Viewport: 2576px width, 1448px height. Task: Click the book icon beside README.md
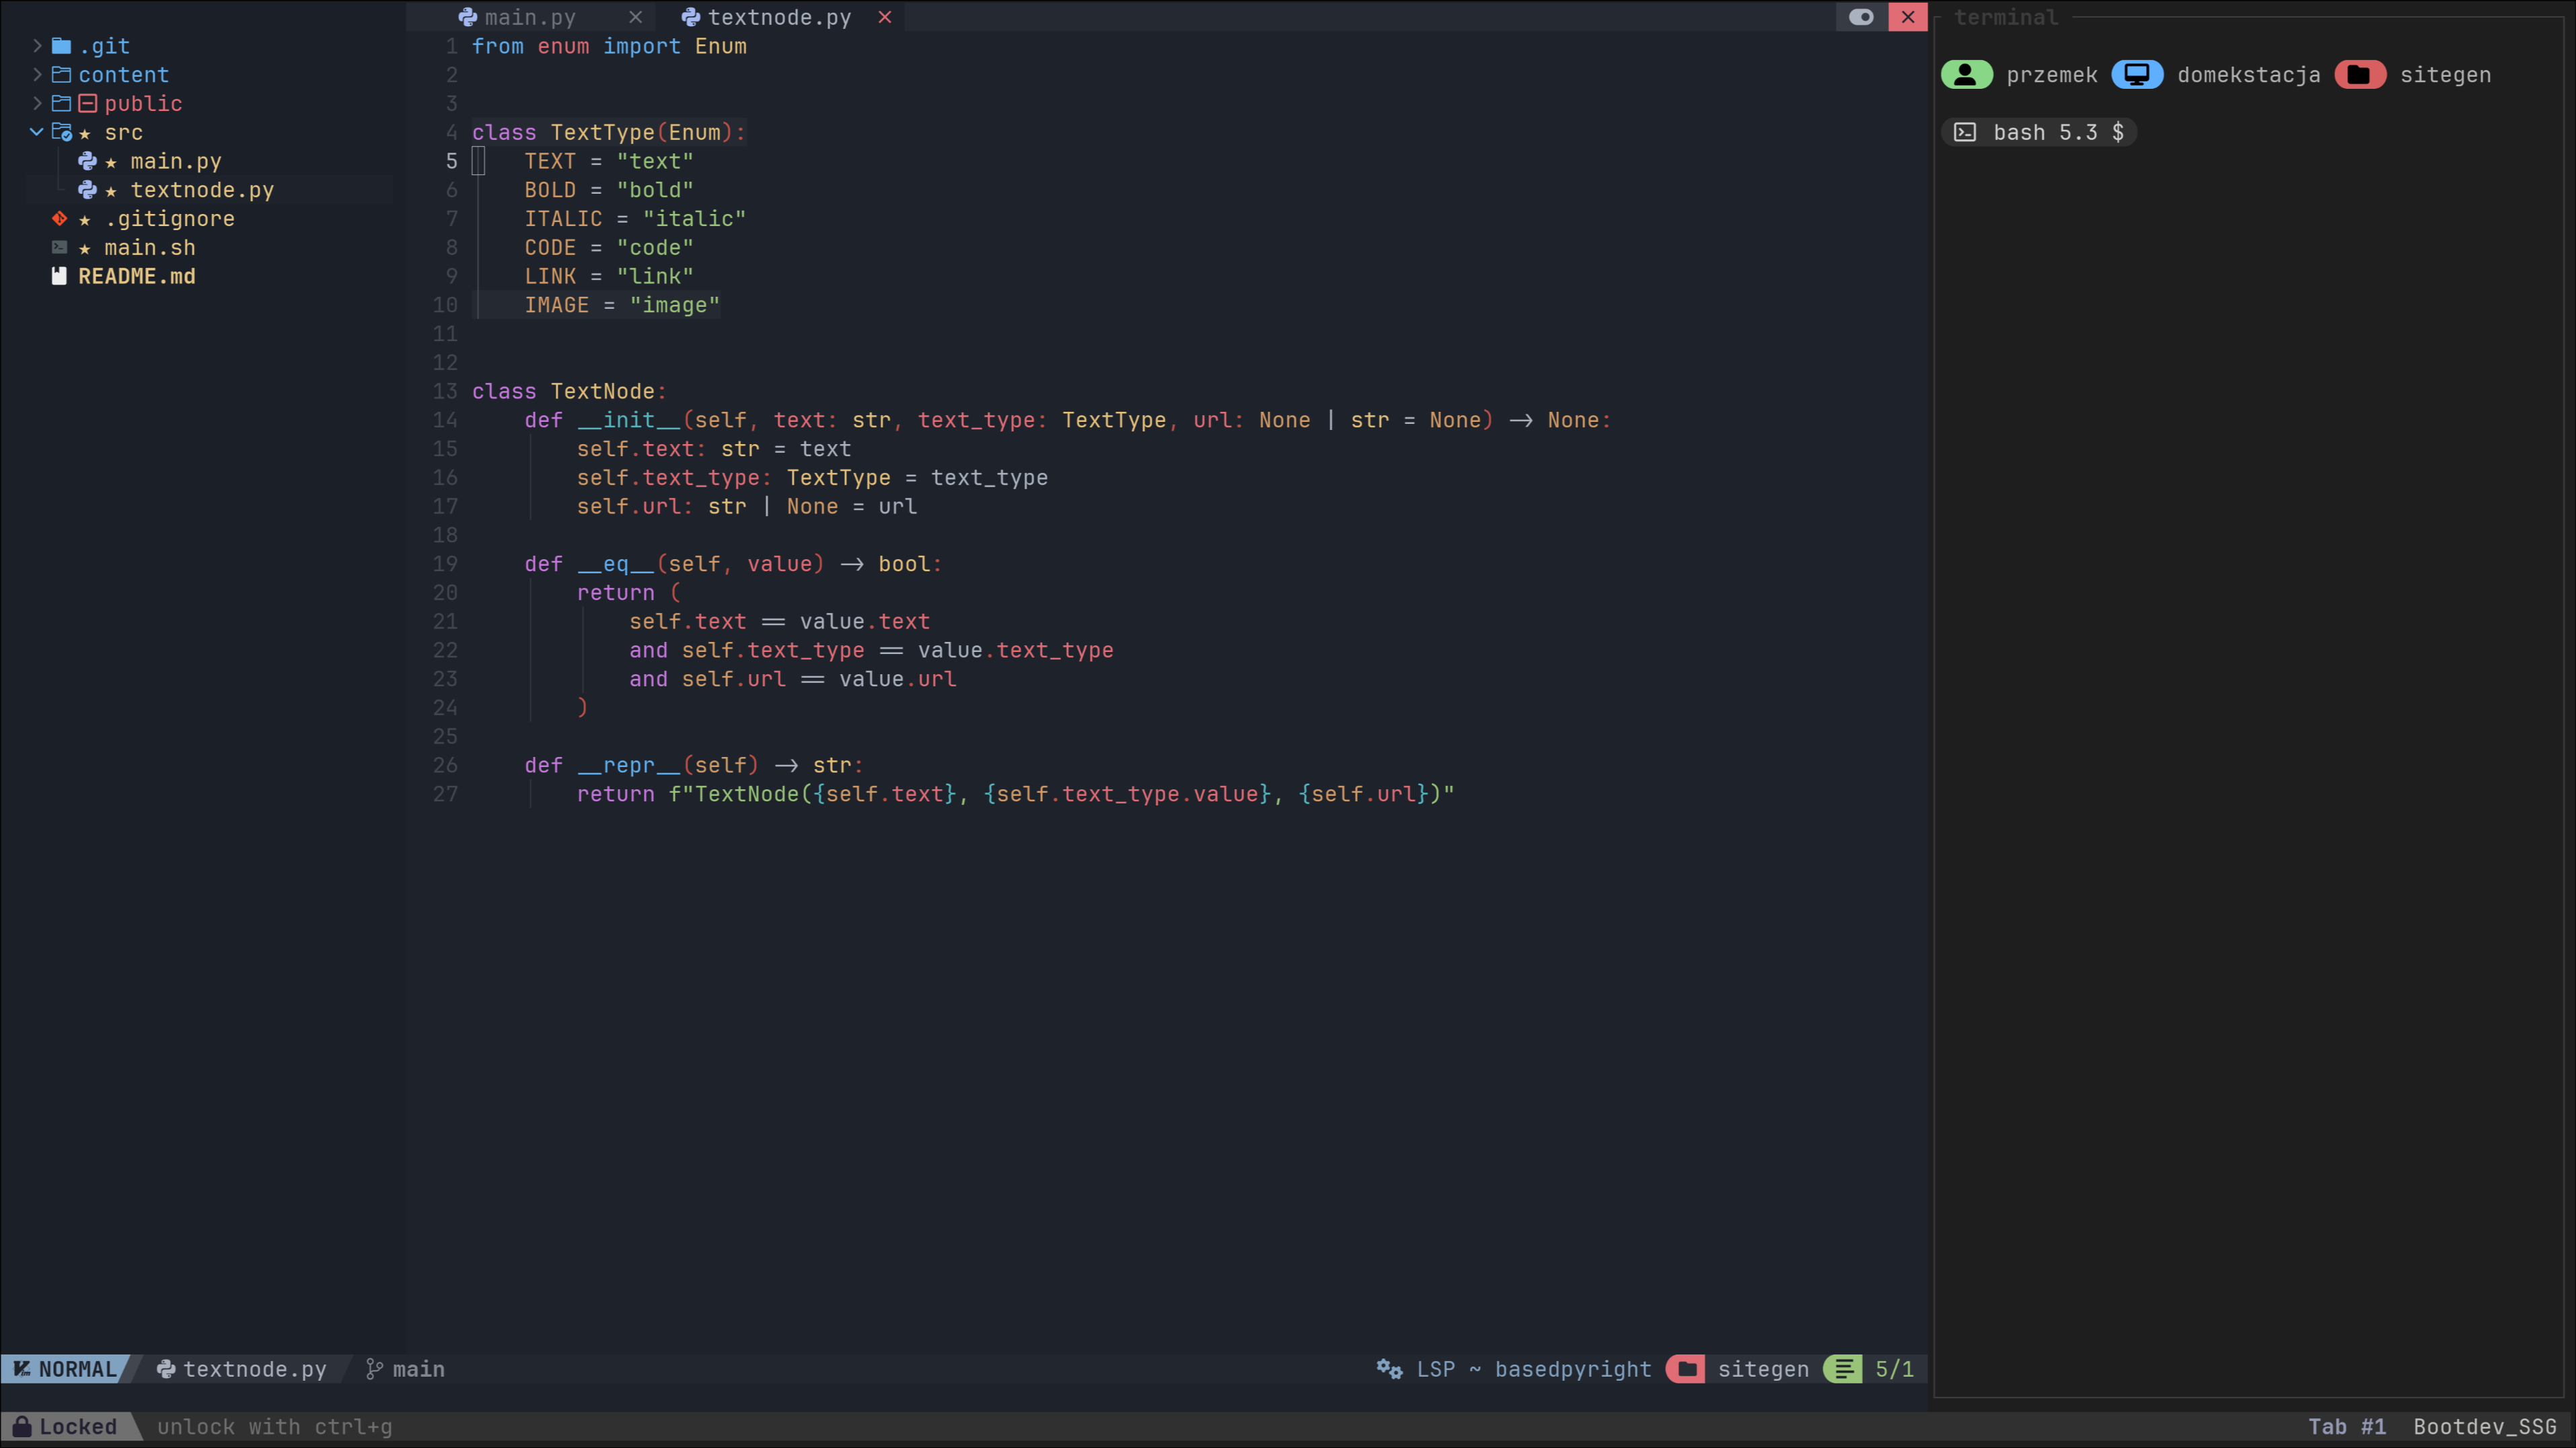pyautogui.click(x=59, y=276)
